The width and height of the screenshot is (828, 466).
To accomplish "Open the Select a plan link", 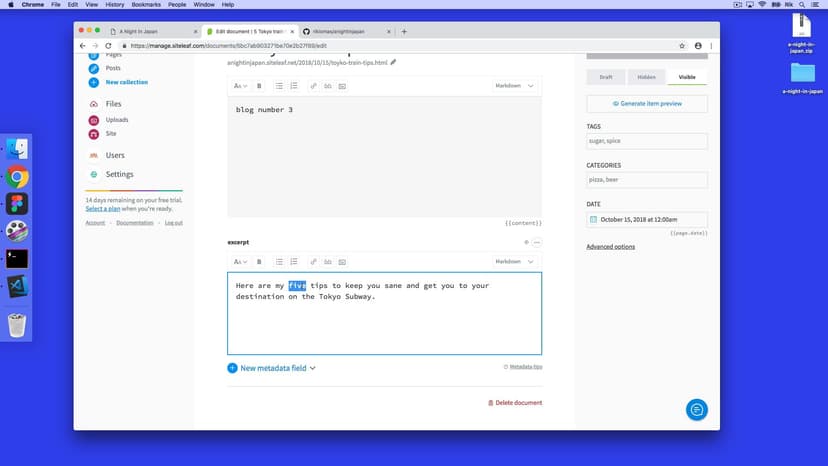I will coord(103,208).
